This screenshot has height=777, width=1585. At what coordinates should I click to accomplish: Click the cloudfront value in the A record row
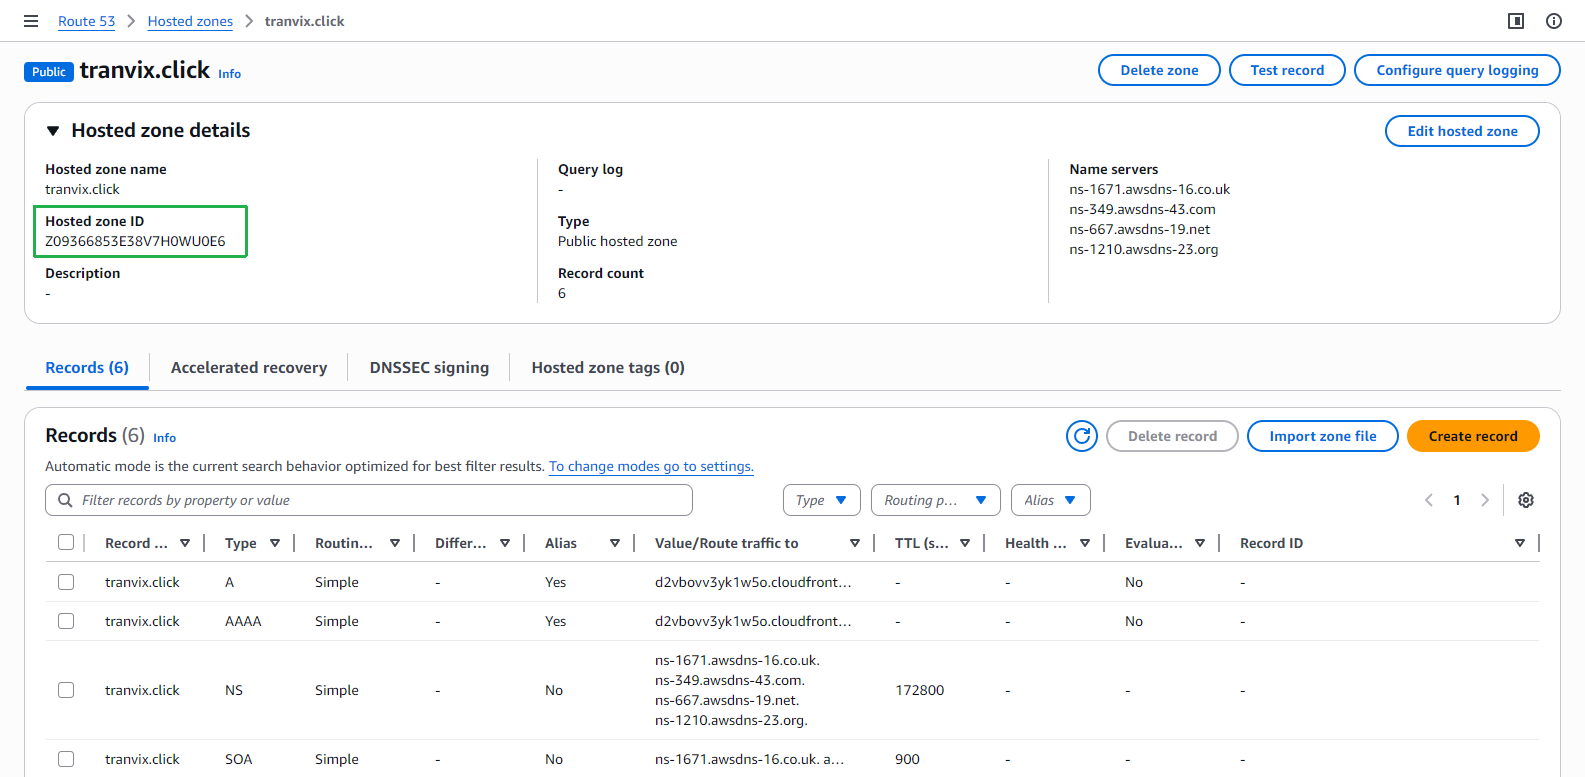pyautogui.click(x=753, y=582)
